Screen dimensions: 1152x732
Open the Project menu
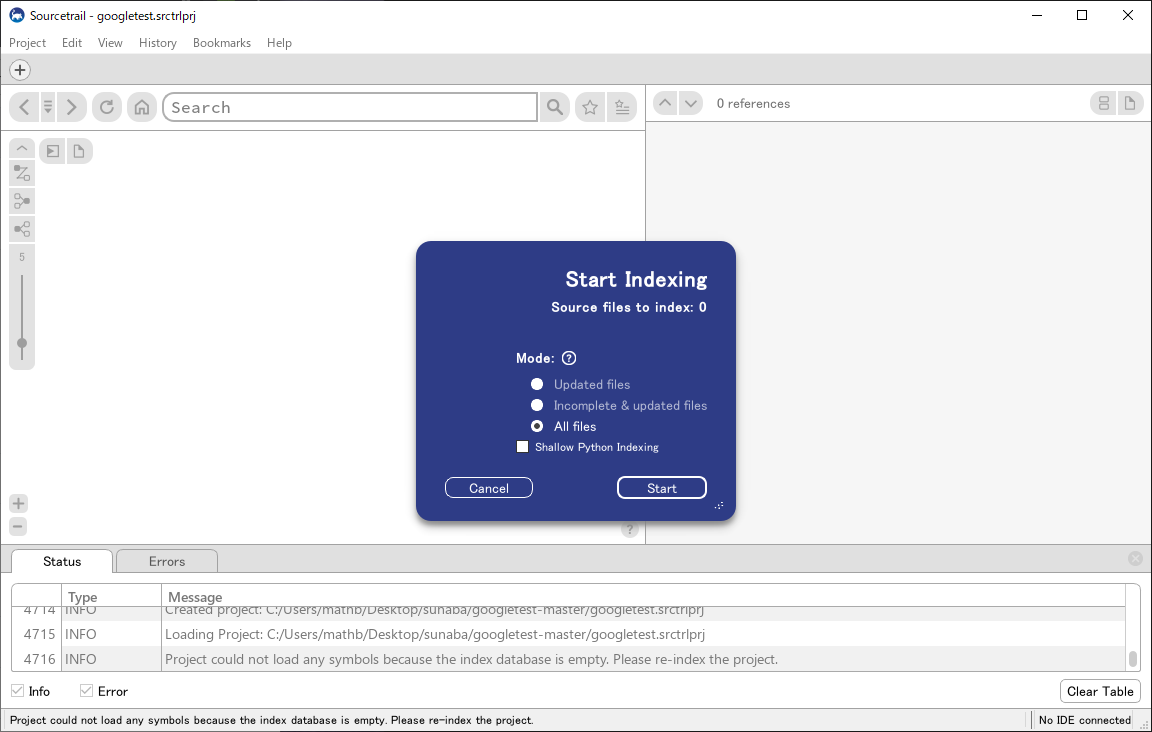pos(27,43)
